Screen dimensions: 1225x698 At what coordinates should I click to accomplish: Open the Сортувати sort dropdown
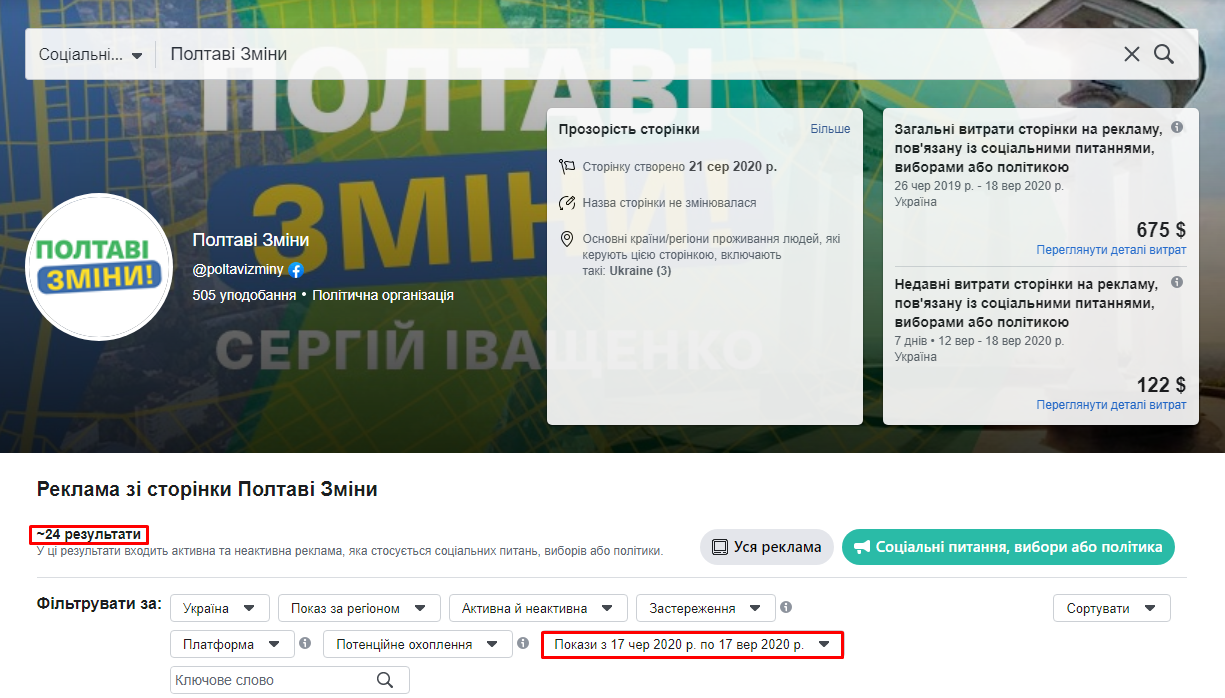1111,608
